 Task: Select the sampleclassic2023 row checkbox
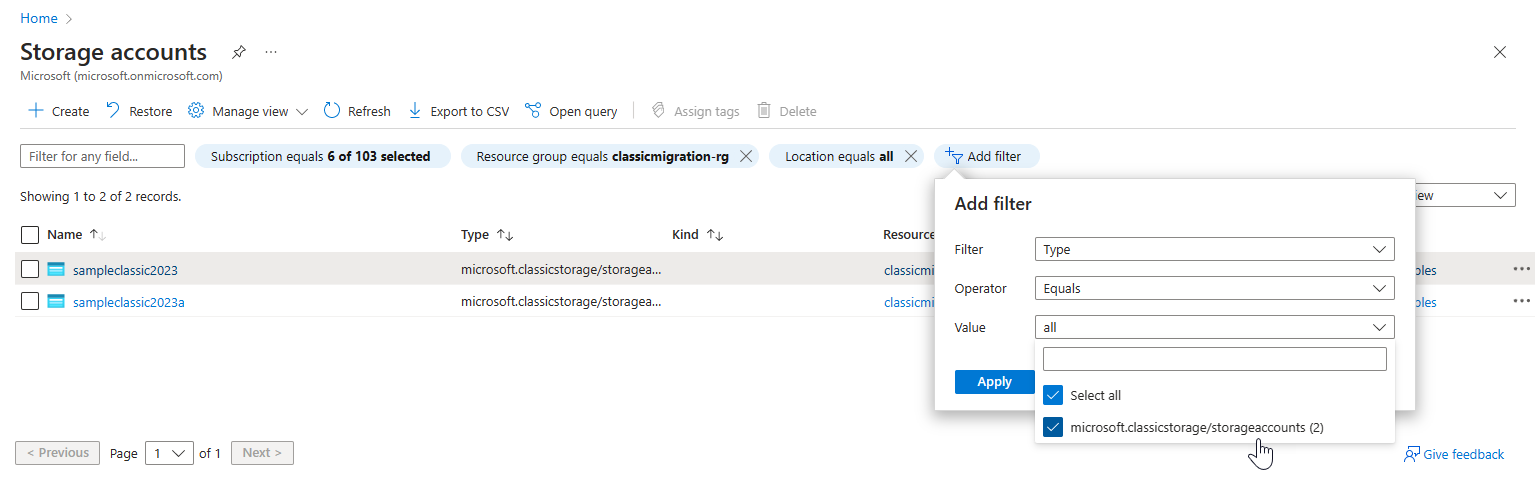click(x=30, y=269)
